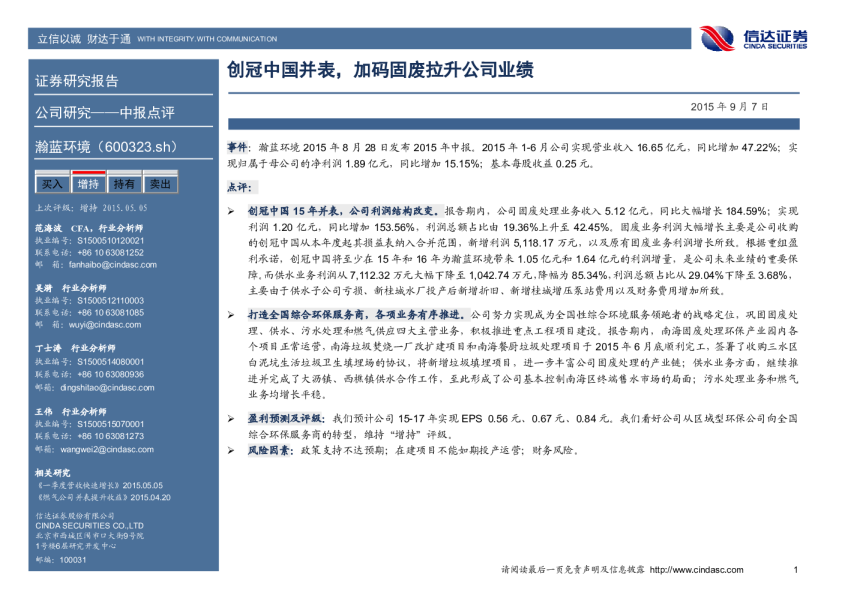Screen dimensions: 842x595
Task: Click the arrow bullet before 打造全国综合环保服务商
Action: coord(231,314)
